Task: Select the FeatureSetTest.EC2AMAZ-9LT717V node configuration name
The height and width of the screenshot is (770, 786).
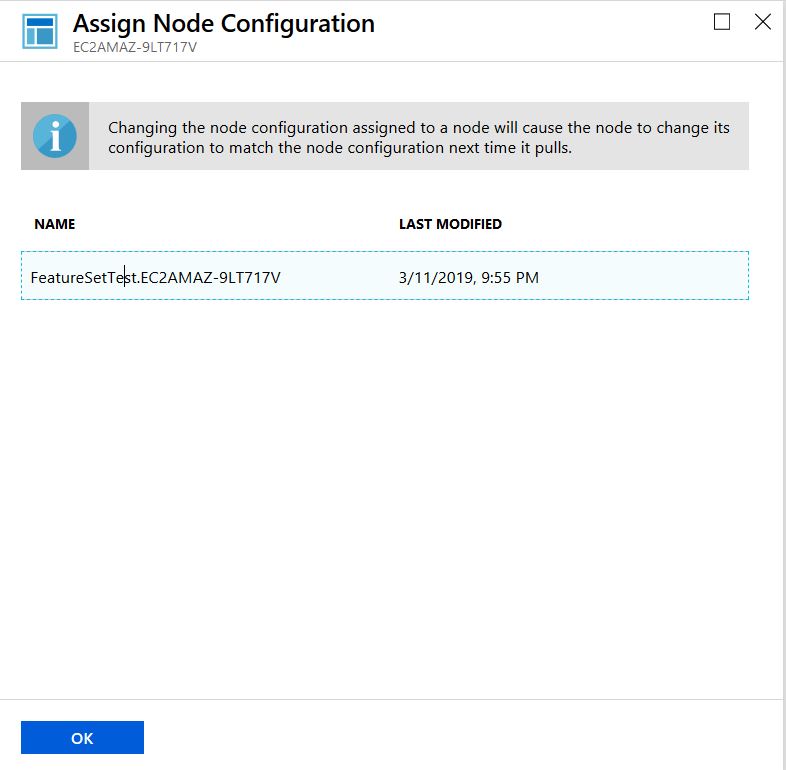Action: coord(155,277)
